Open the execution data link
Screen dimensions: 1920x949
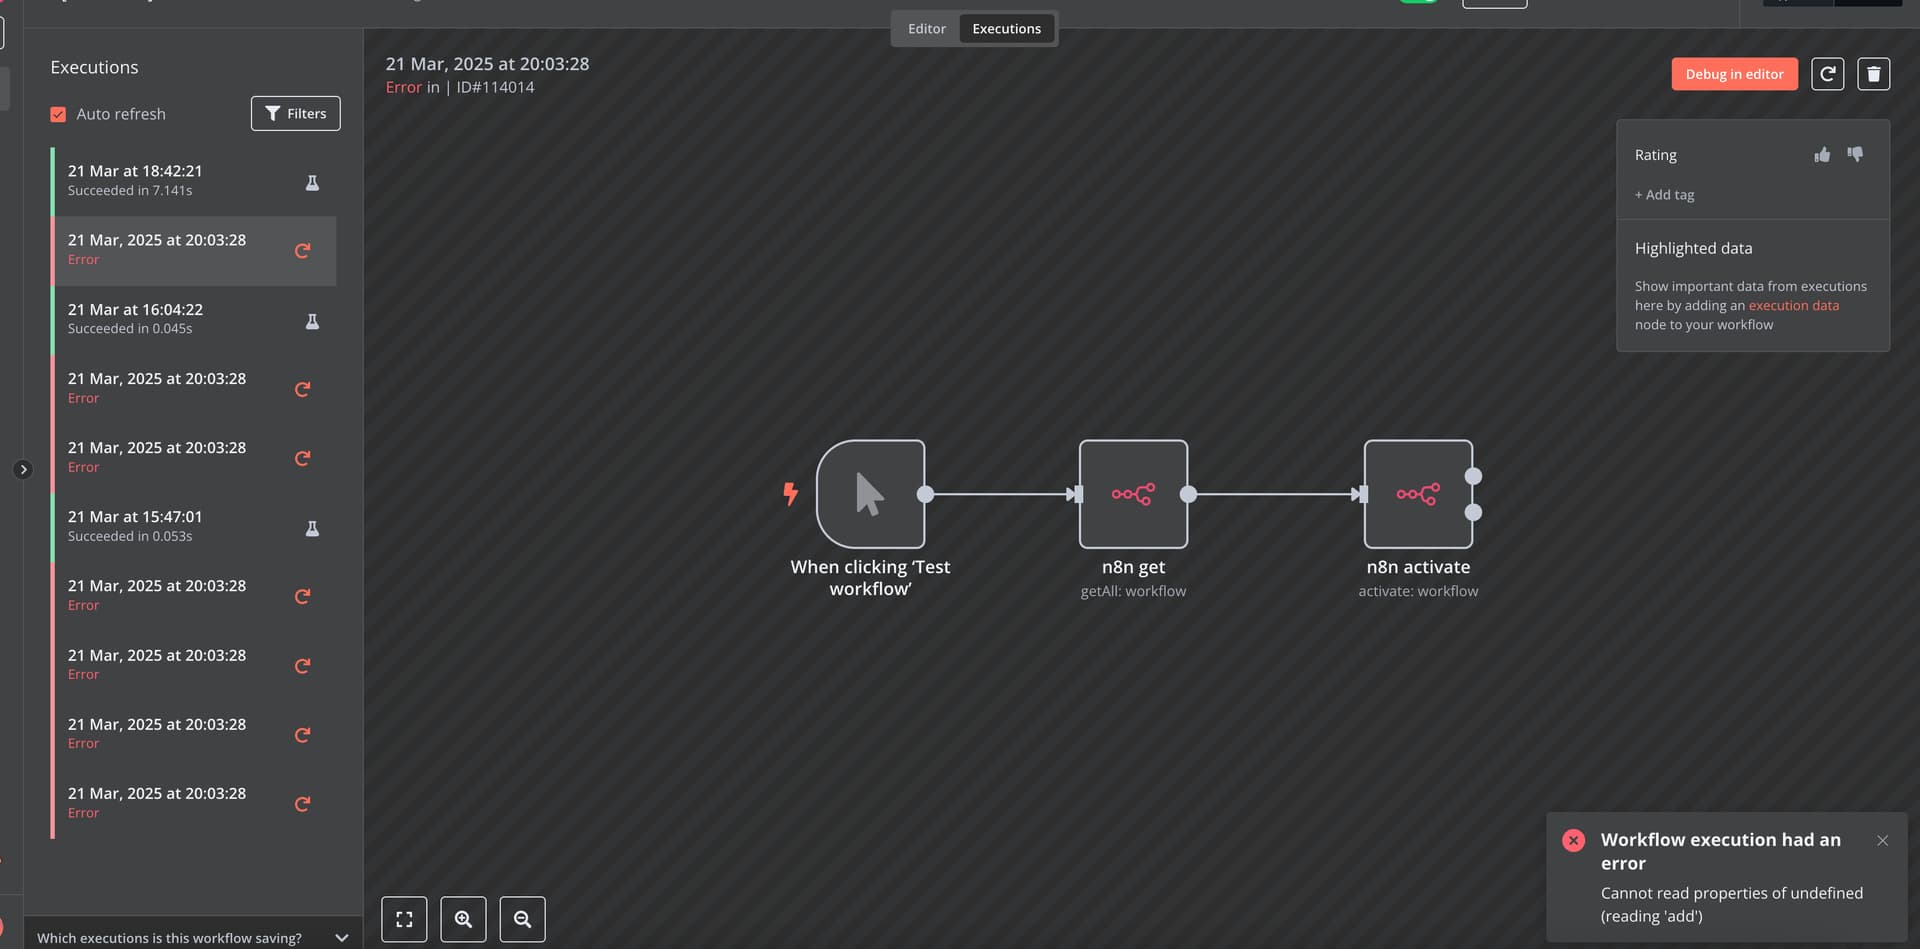click(1793, 306)
